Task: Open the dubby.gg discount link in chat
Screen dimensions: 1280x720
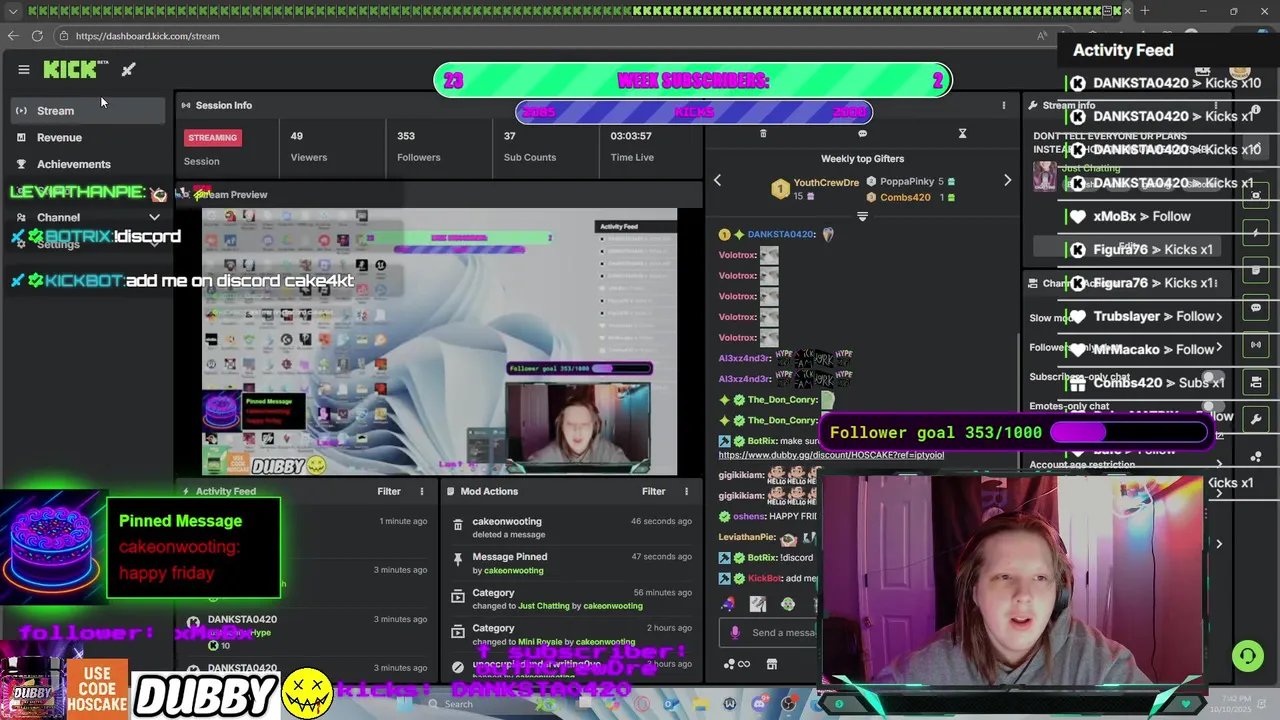Action: pos(831,455)
